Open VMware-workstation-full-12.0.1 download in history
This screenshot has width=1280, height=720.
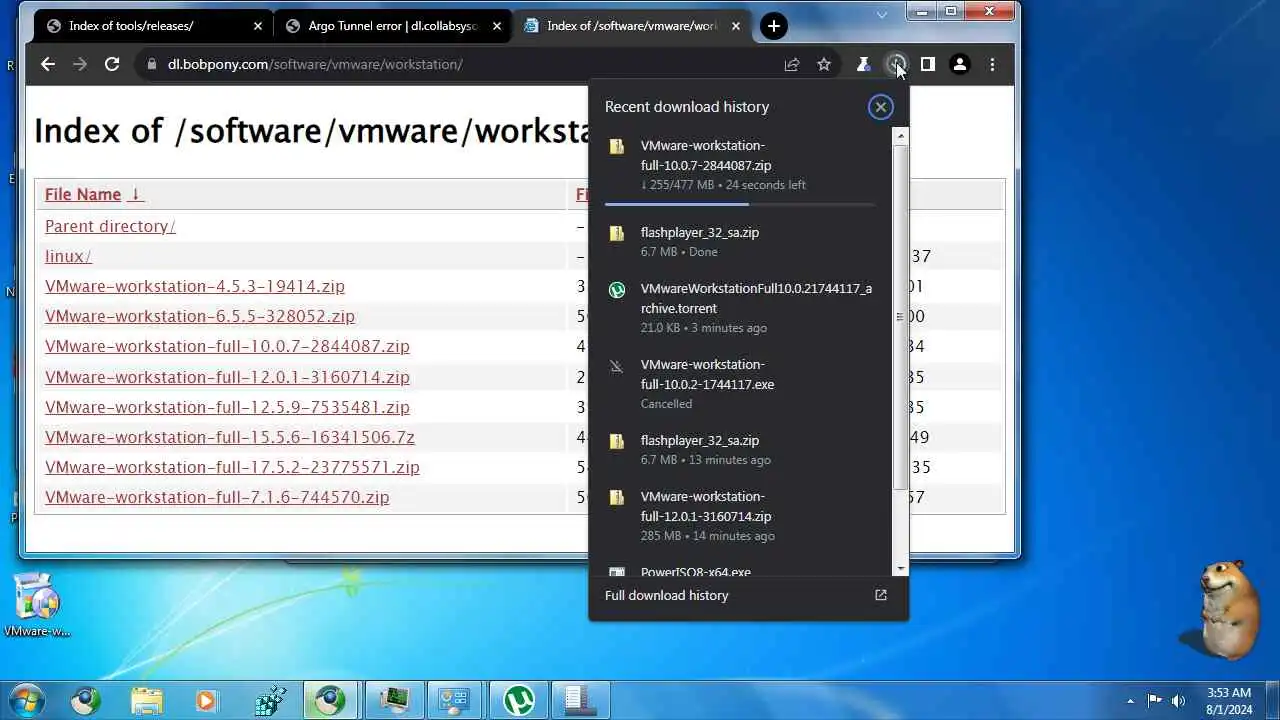(x=740, y=516)
